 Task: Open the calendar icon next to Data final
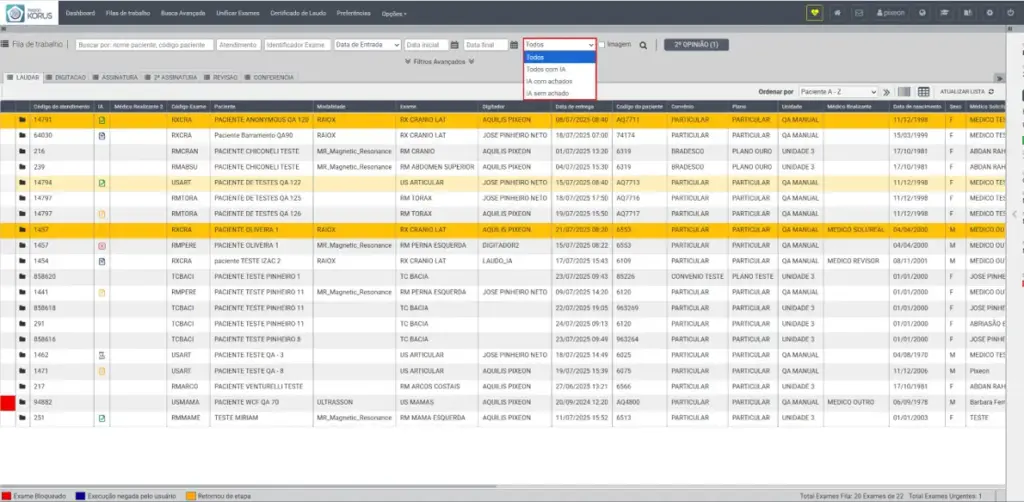tap(513, 45)
